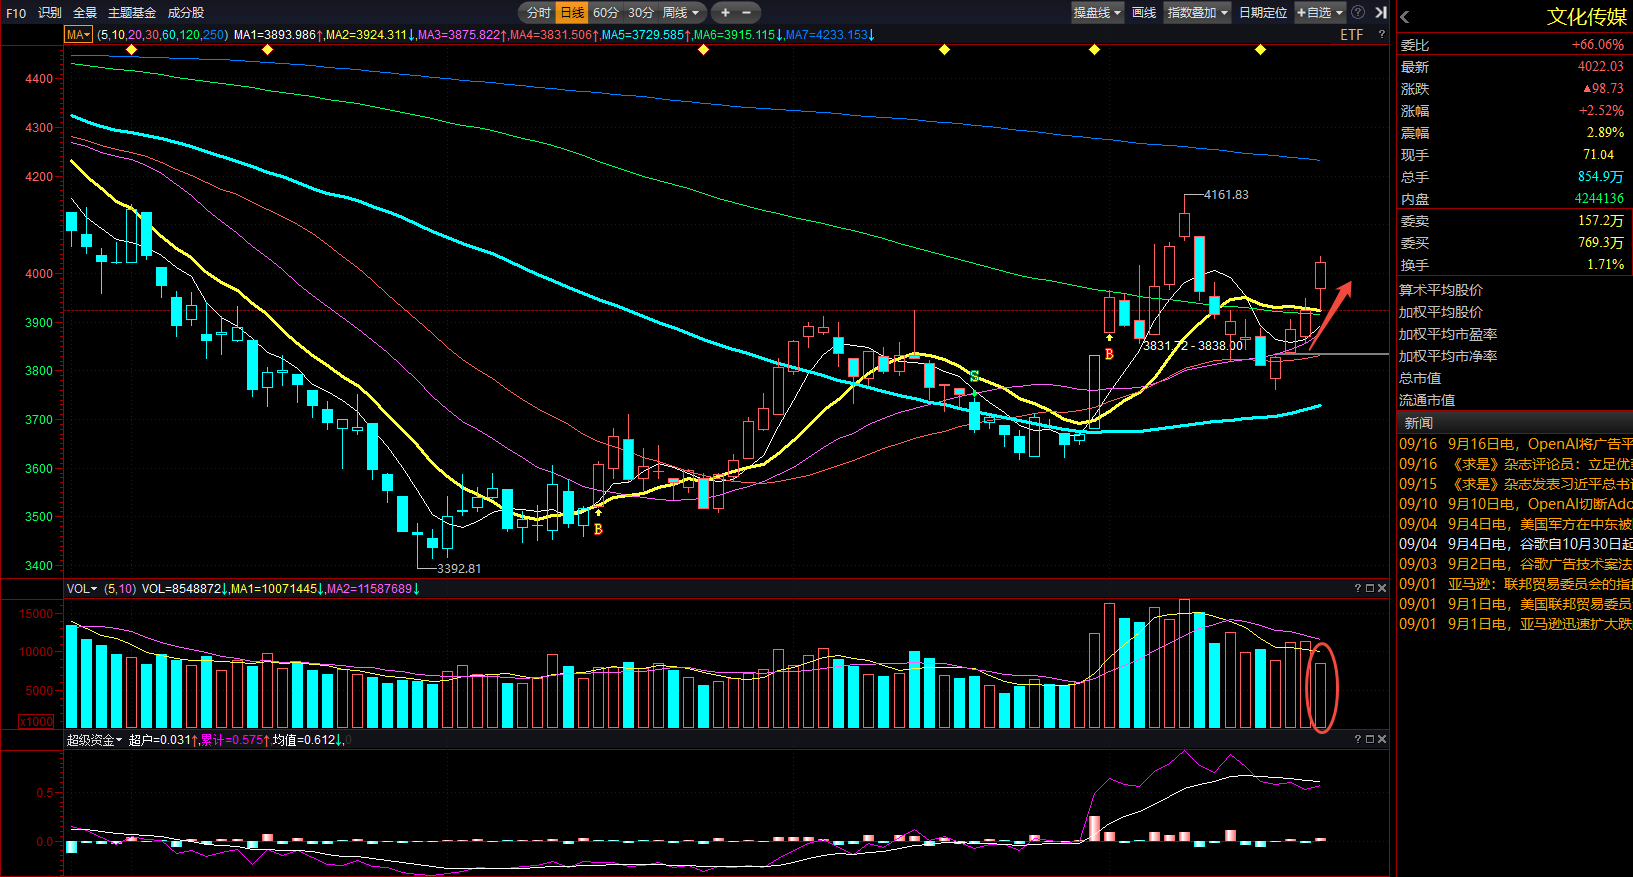Image resolution: width=1633 pixels, height=877 pixels.
Task: Zoom out the chart with minus button
Action: [x=746, y=12]
